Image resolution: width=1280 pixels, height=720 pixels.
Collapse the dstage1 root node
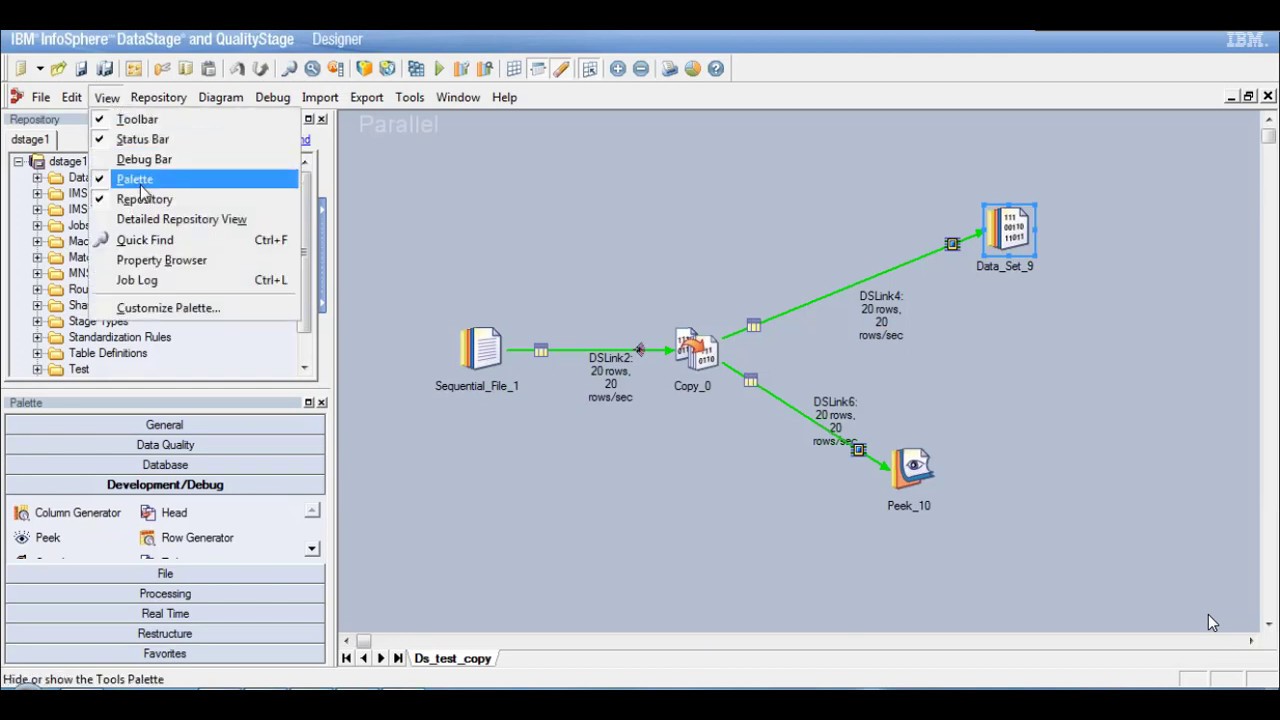(18, 161)
